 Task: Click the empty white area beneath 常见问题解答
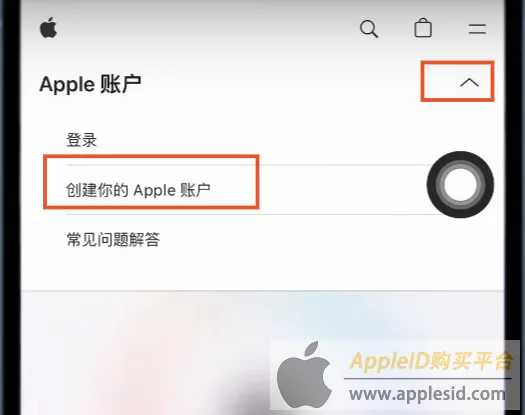[x=262, y=268]
